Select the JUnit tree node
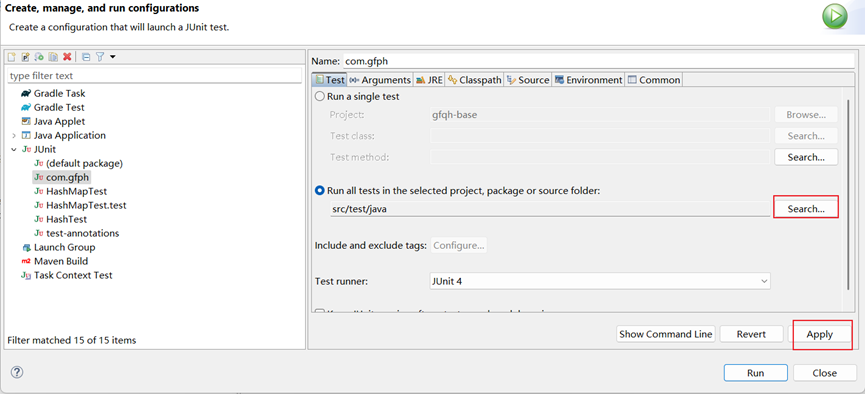 pos(45,149)
